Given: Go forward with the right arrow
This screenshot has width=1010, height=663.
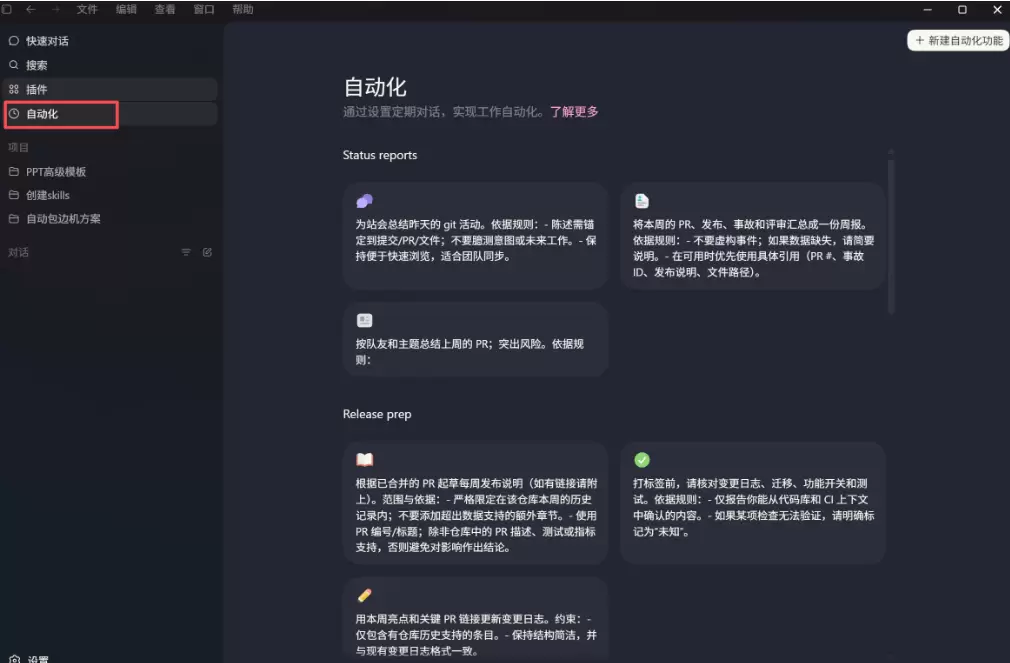Looking at the screenshot, I should click(x=55, y=10).
